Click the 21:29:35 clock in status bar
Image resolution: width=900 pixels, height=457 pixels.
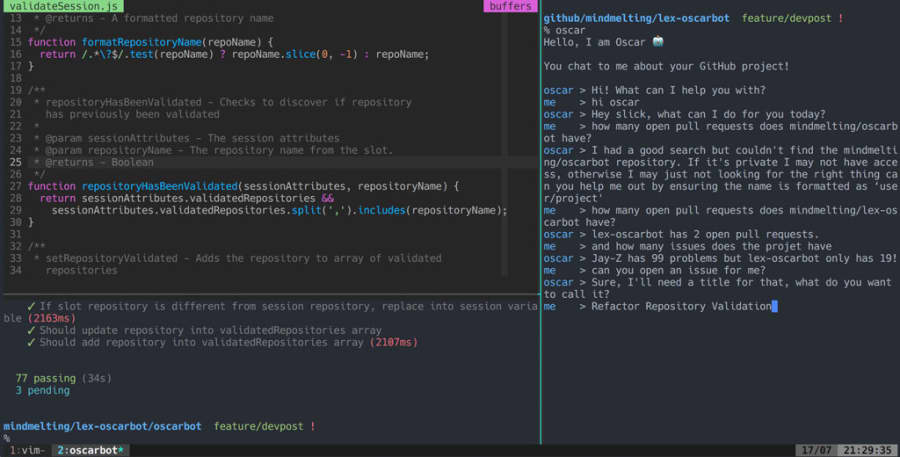click(x=866, y=450)
